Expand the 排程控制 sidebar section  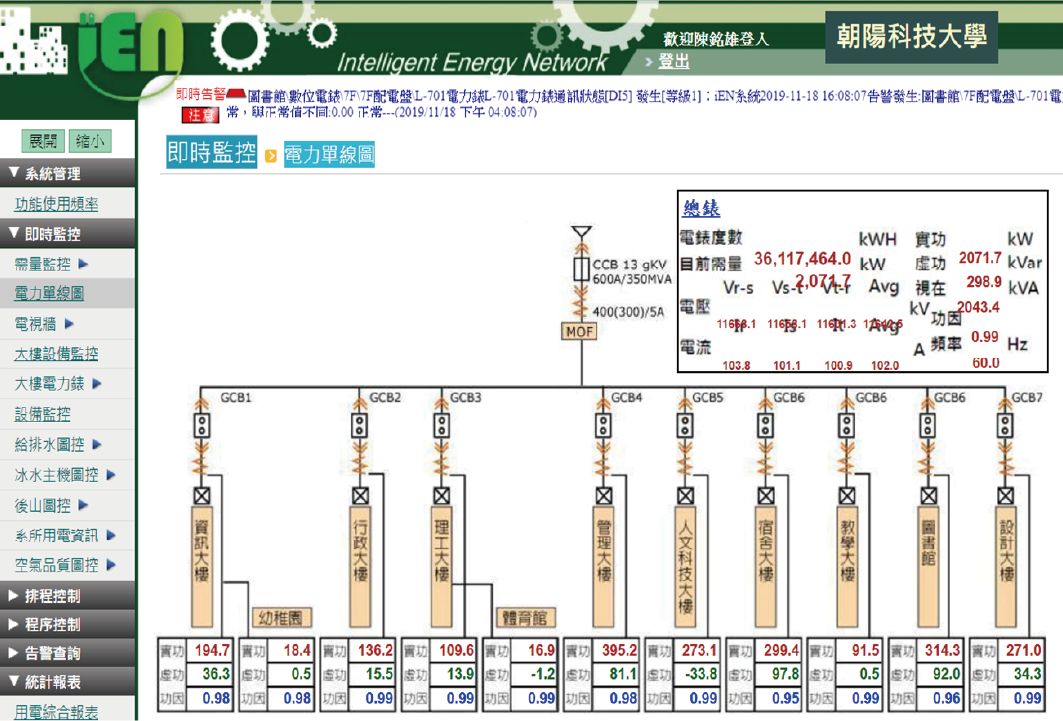point(67,596)
